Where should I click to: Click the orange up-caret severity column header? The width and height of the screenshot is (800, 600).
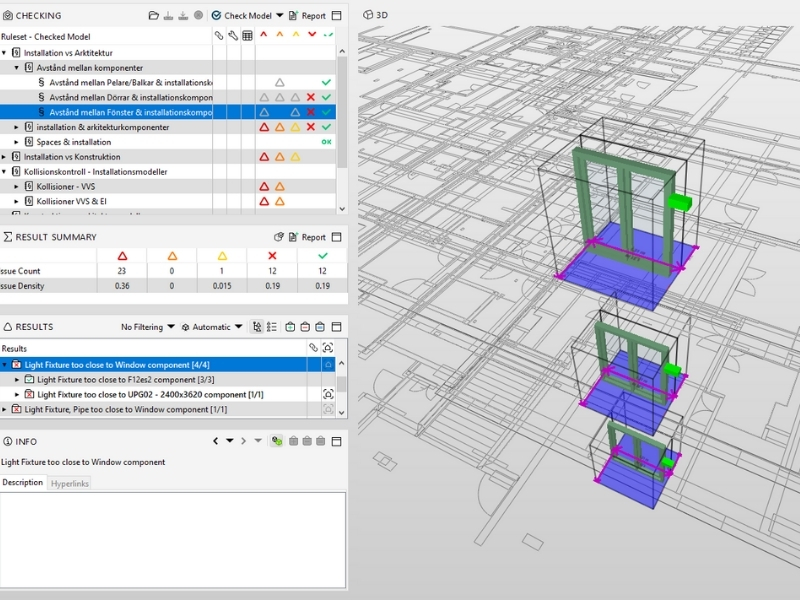(280, 35)
